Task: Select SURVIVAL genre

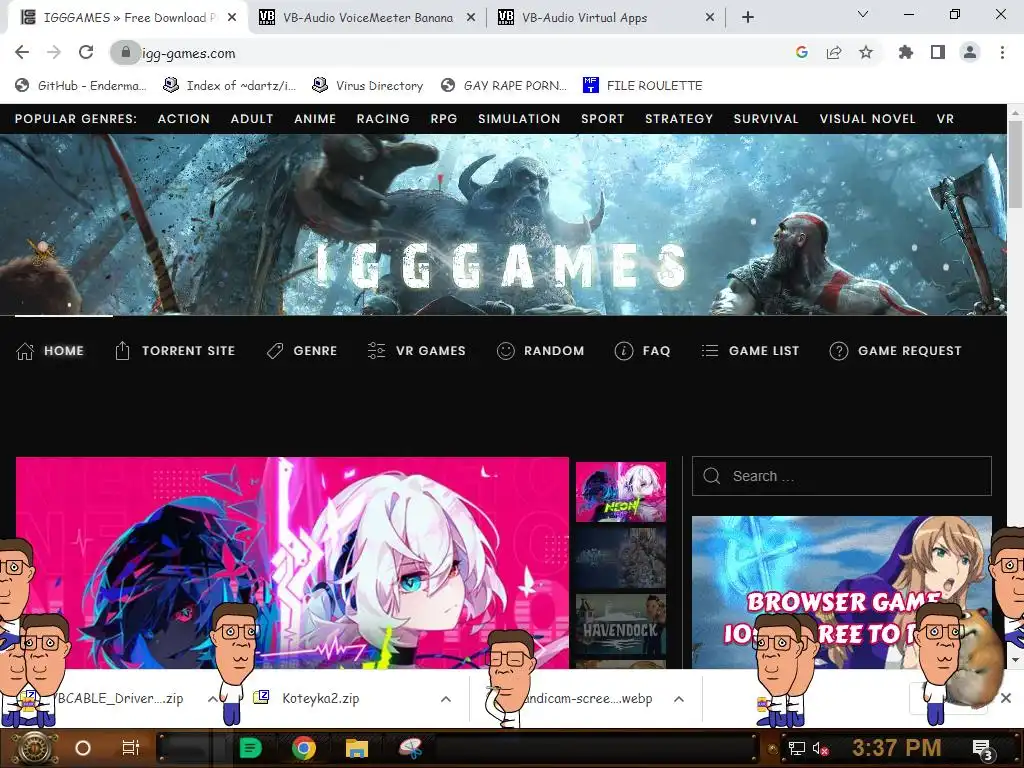Action: 766,119
